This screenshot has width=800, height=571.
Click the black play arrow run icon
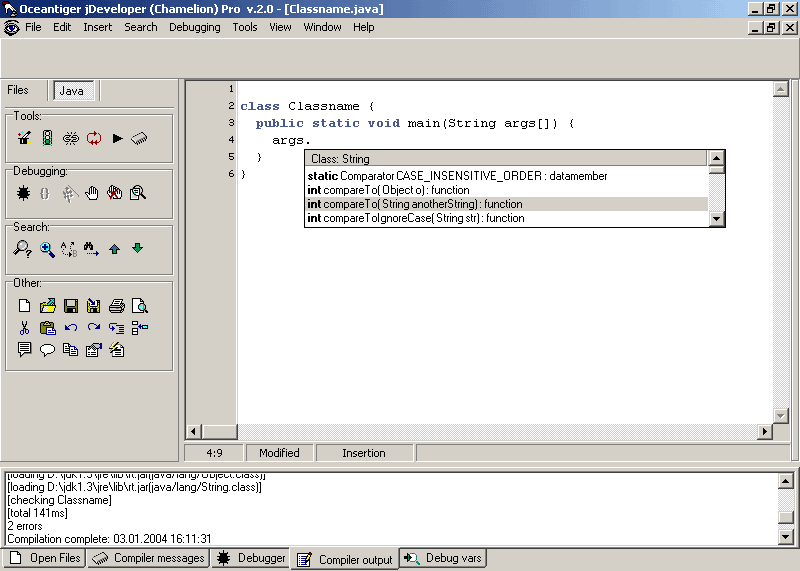click(x=117, y=138)
